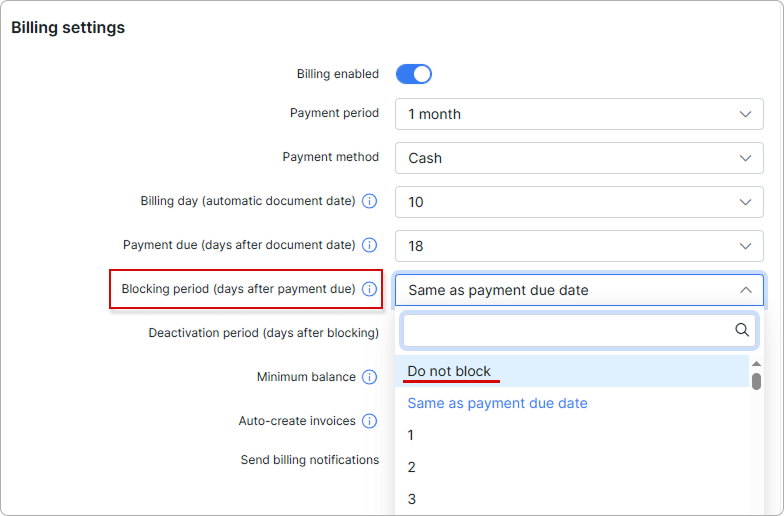Click info icon beside Billing day label
The width and height of the screenshot is (784, 516).
point(370,201)
